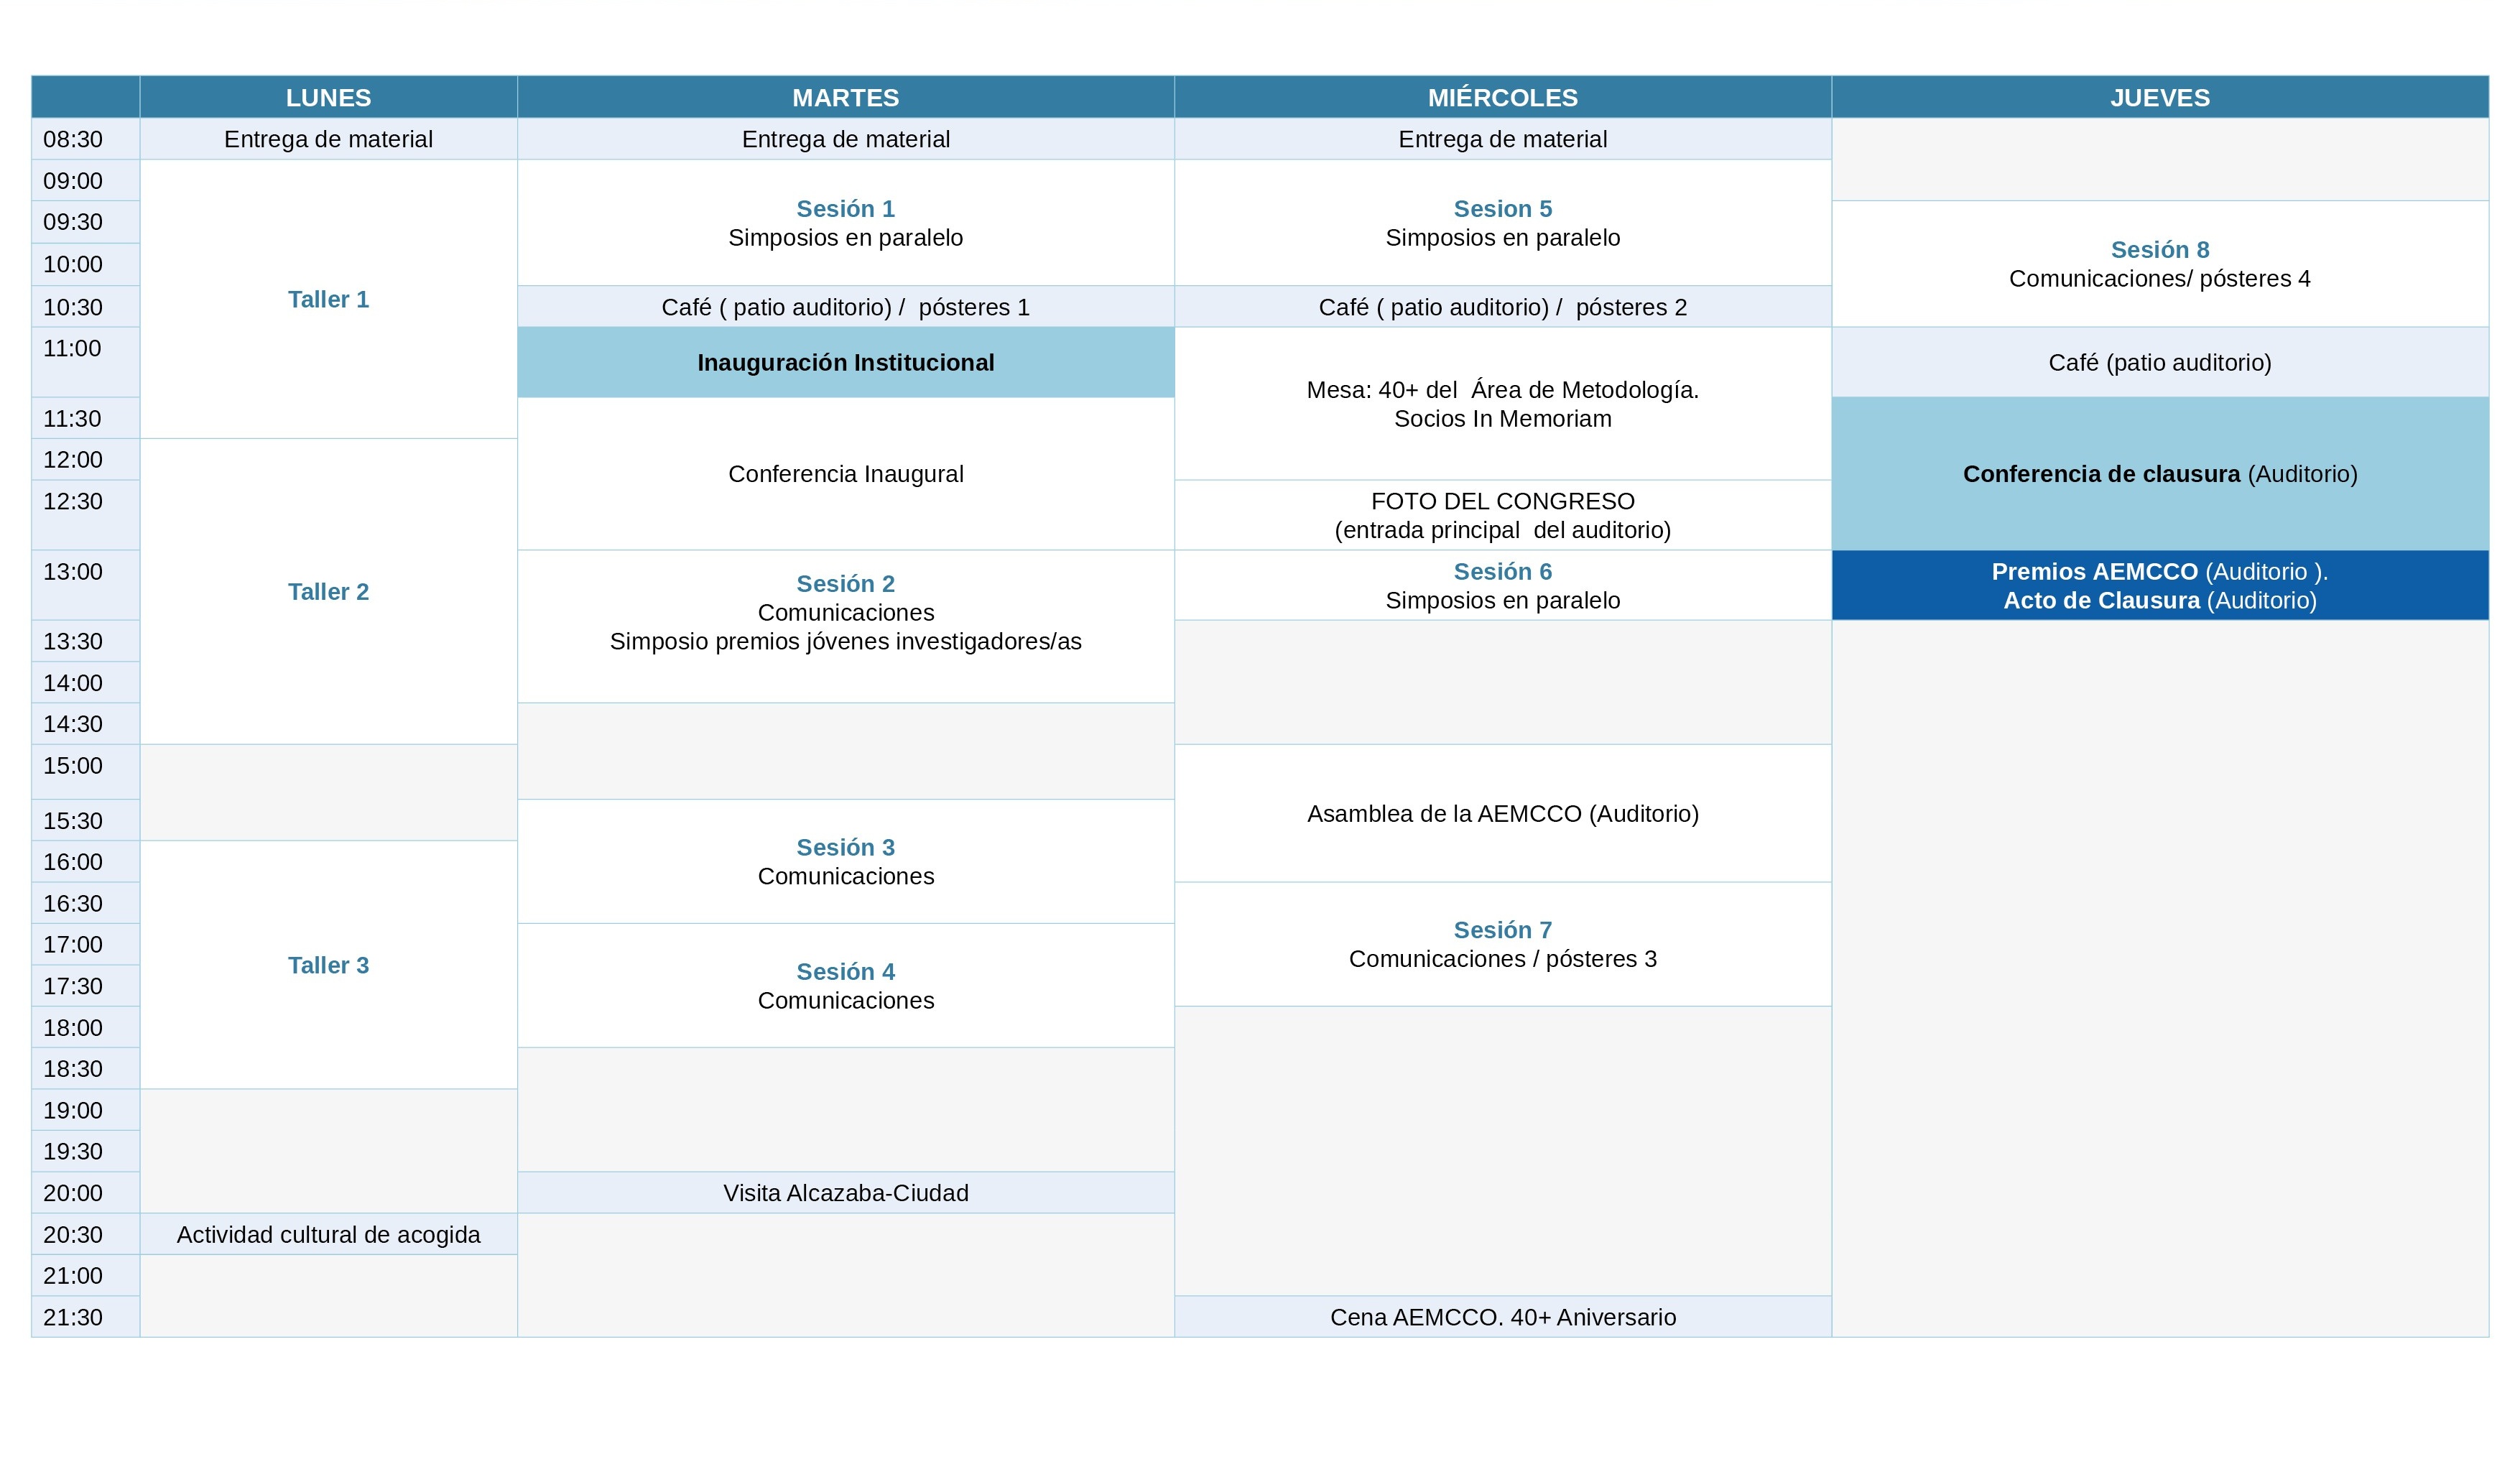The image size is (2520, 1477).
Task: Select the Taller 2 cell
Action: (328, 591)
